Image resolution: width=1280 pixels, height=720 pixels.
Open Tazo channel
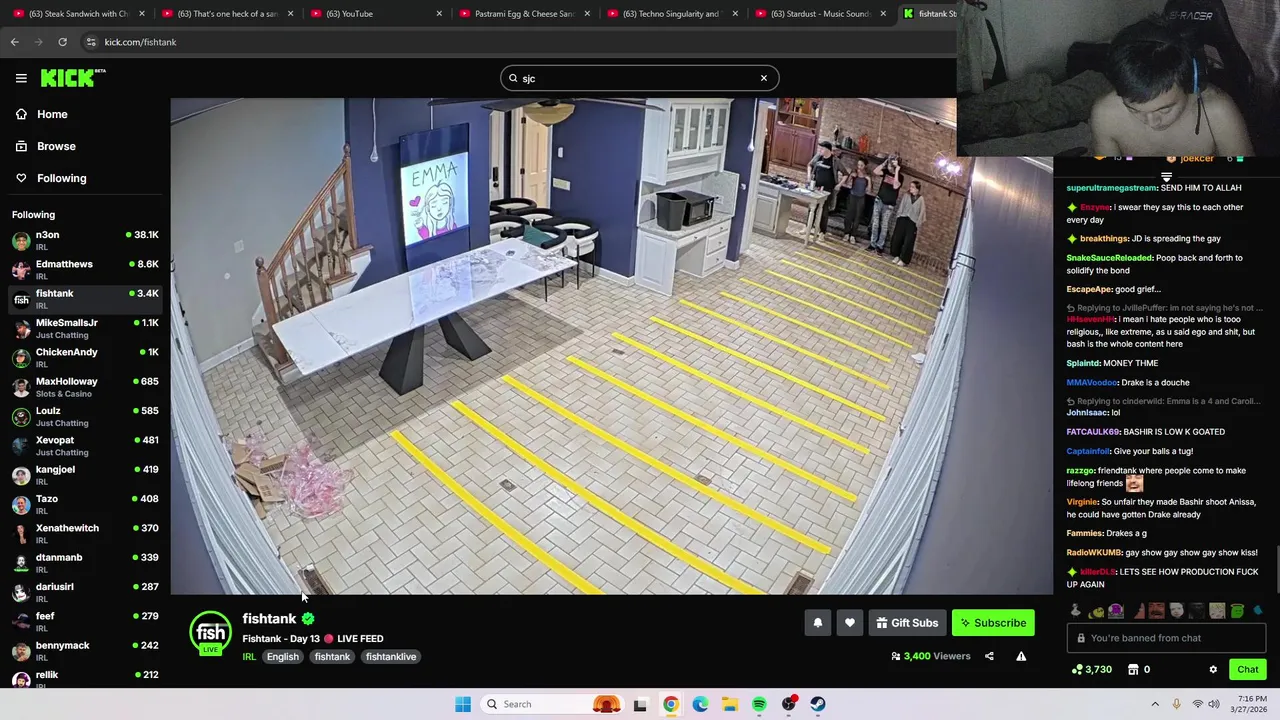pos(85,504)
